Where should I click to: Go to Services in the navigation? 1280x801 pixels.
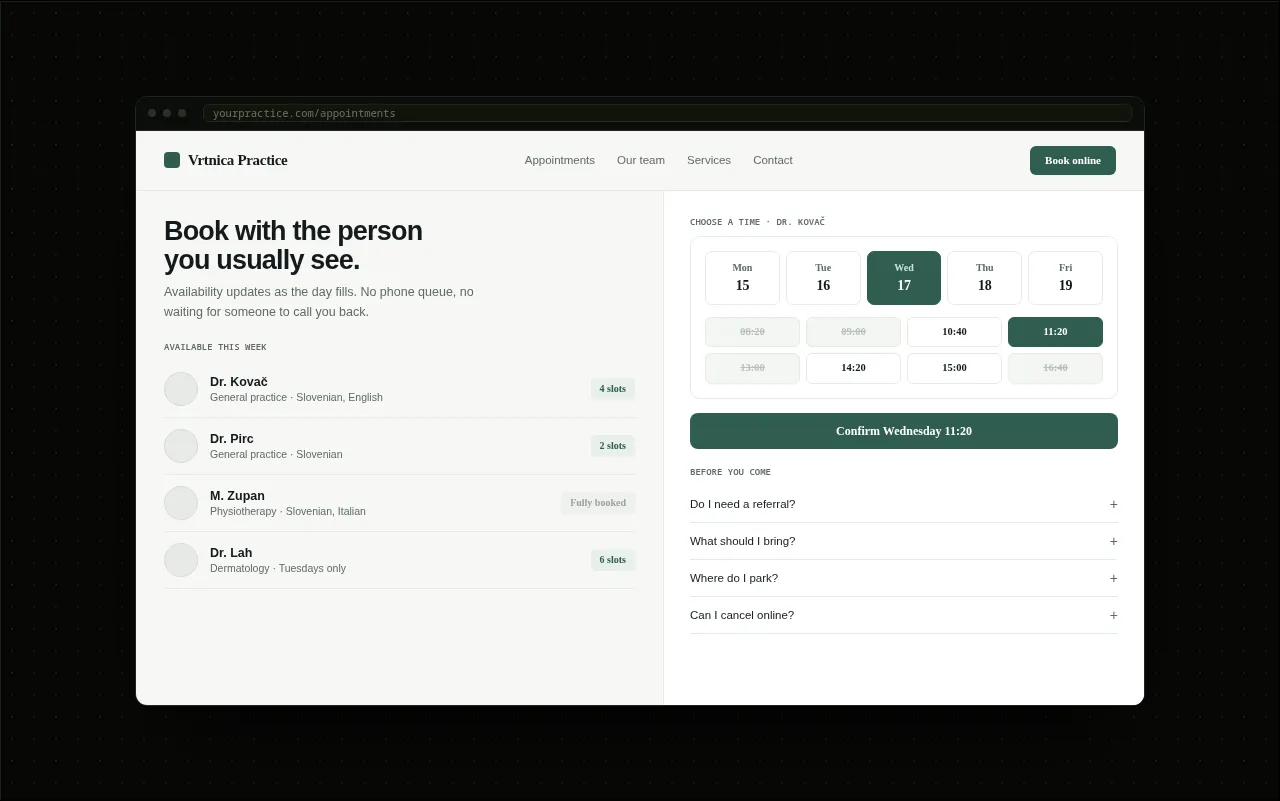(x=709, y=160)
